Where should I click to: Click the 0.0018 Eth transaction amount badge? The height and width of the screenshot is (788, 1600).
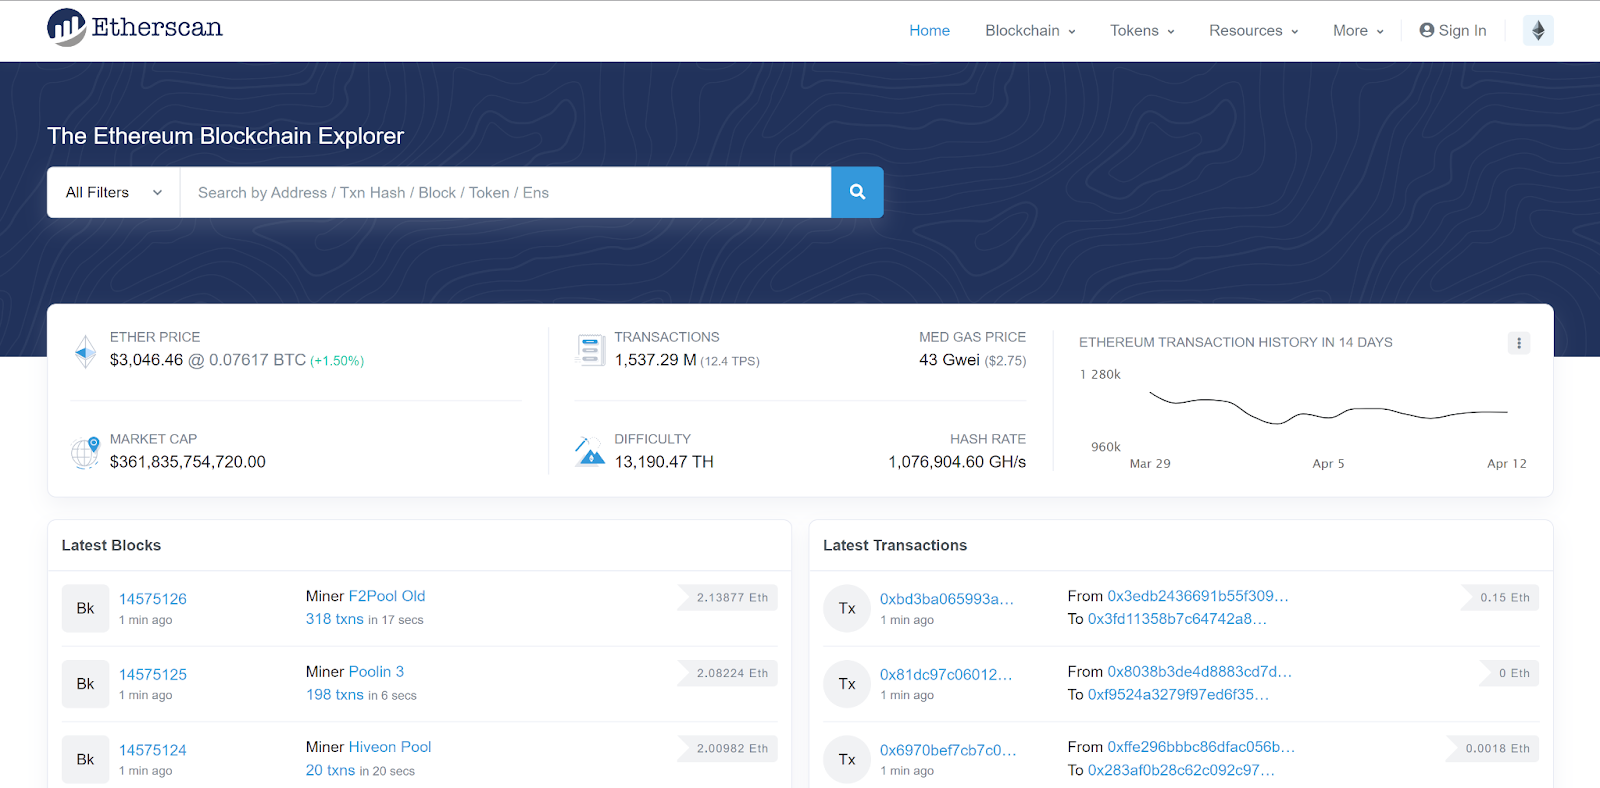(x=1493, y=749)
